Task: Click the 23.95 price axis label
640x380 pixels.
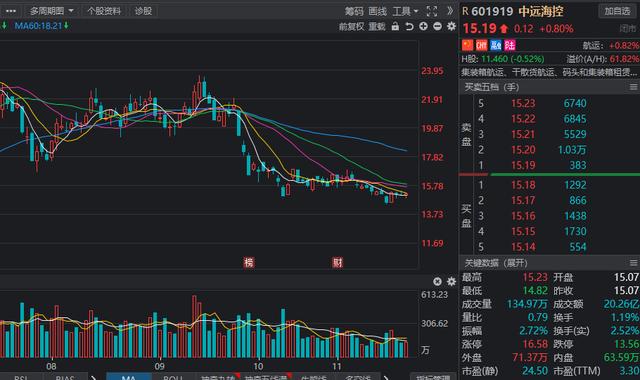Action: (432, 71)
